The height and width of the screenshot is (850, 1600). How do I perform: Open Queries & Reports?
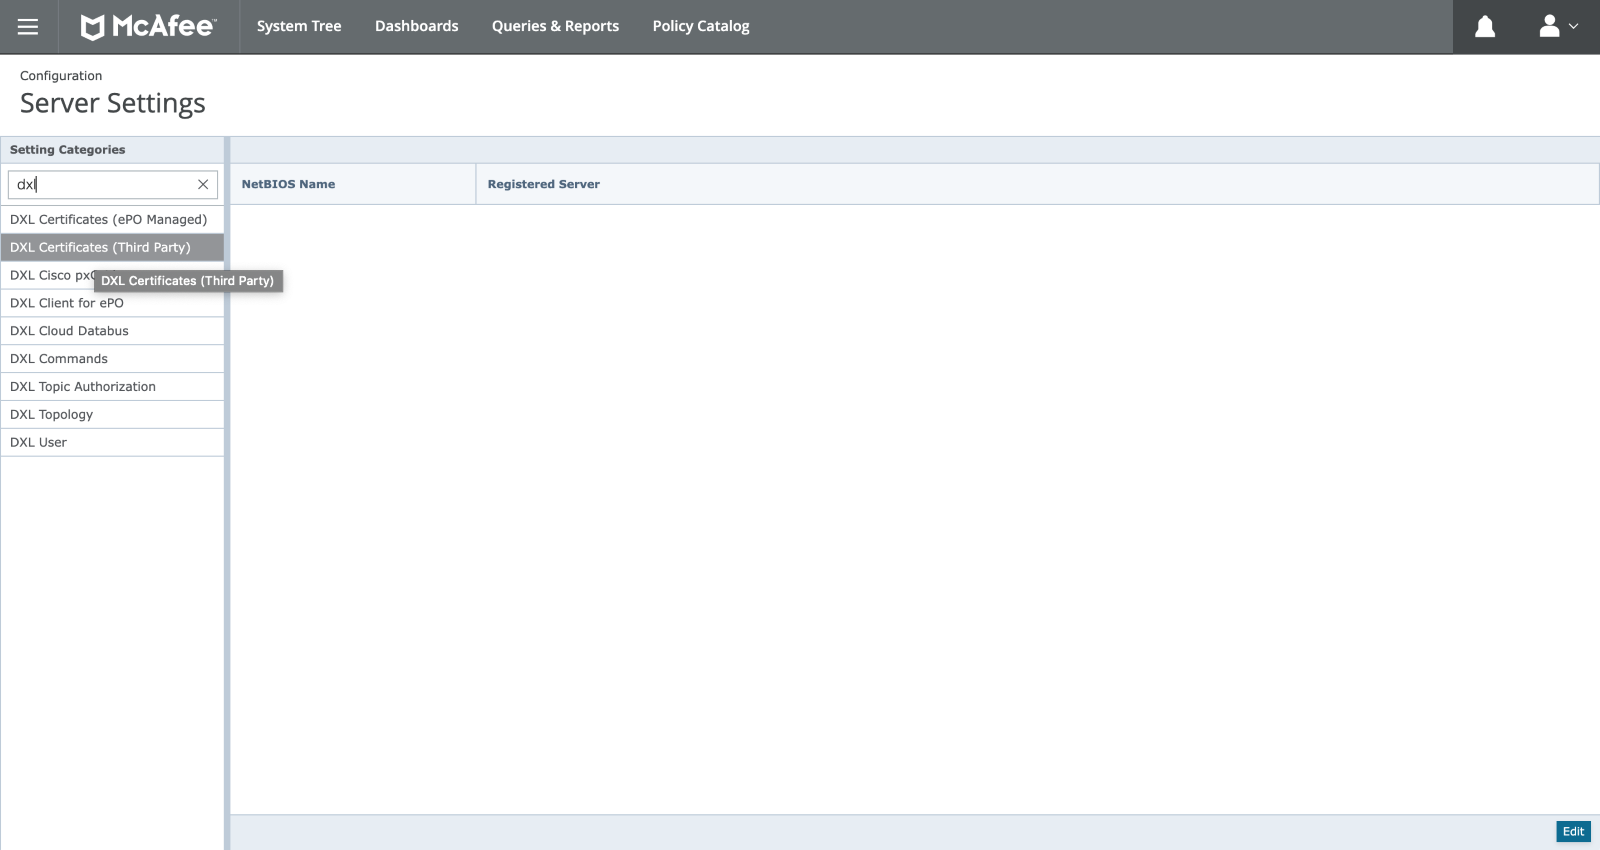tap(555, 27)
